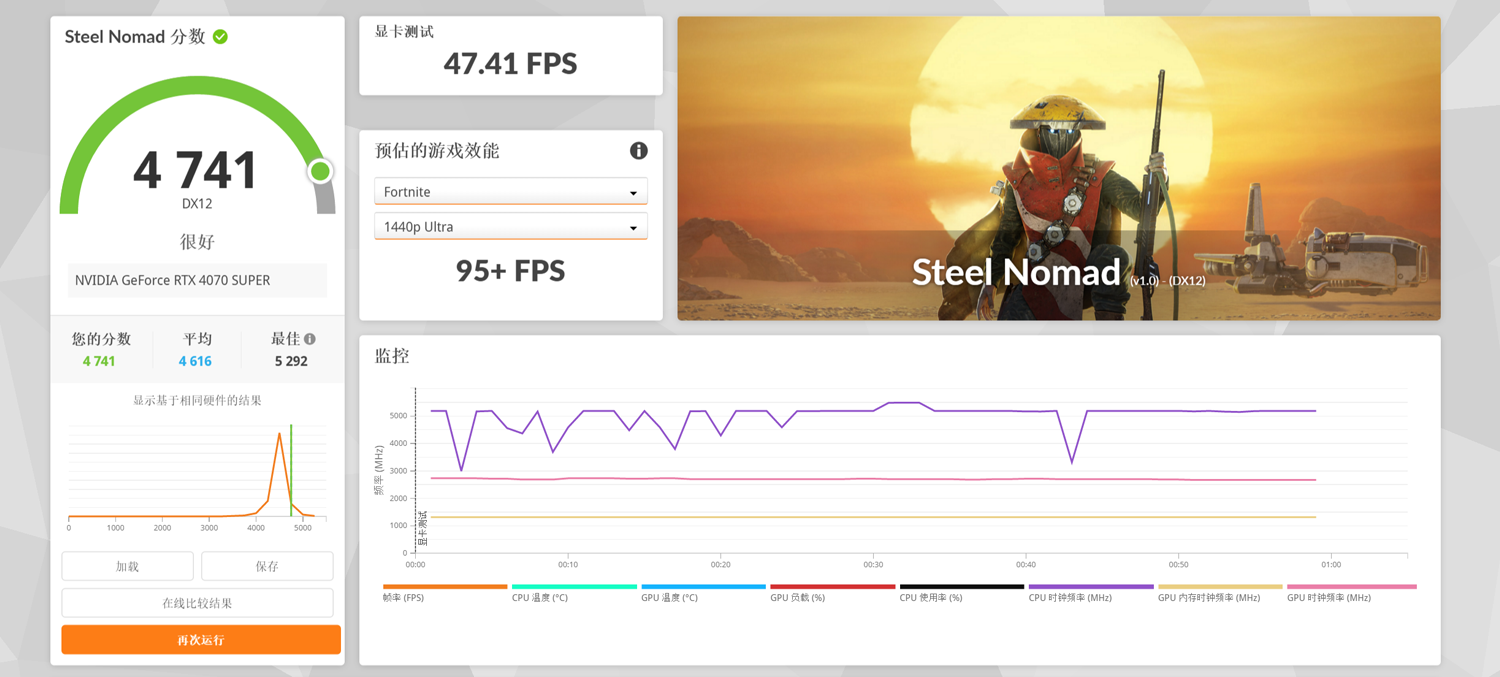Toggle the CPU 时钟频率 legend swatch
The image size is (1500, 677).
tap(1091, 587)
